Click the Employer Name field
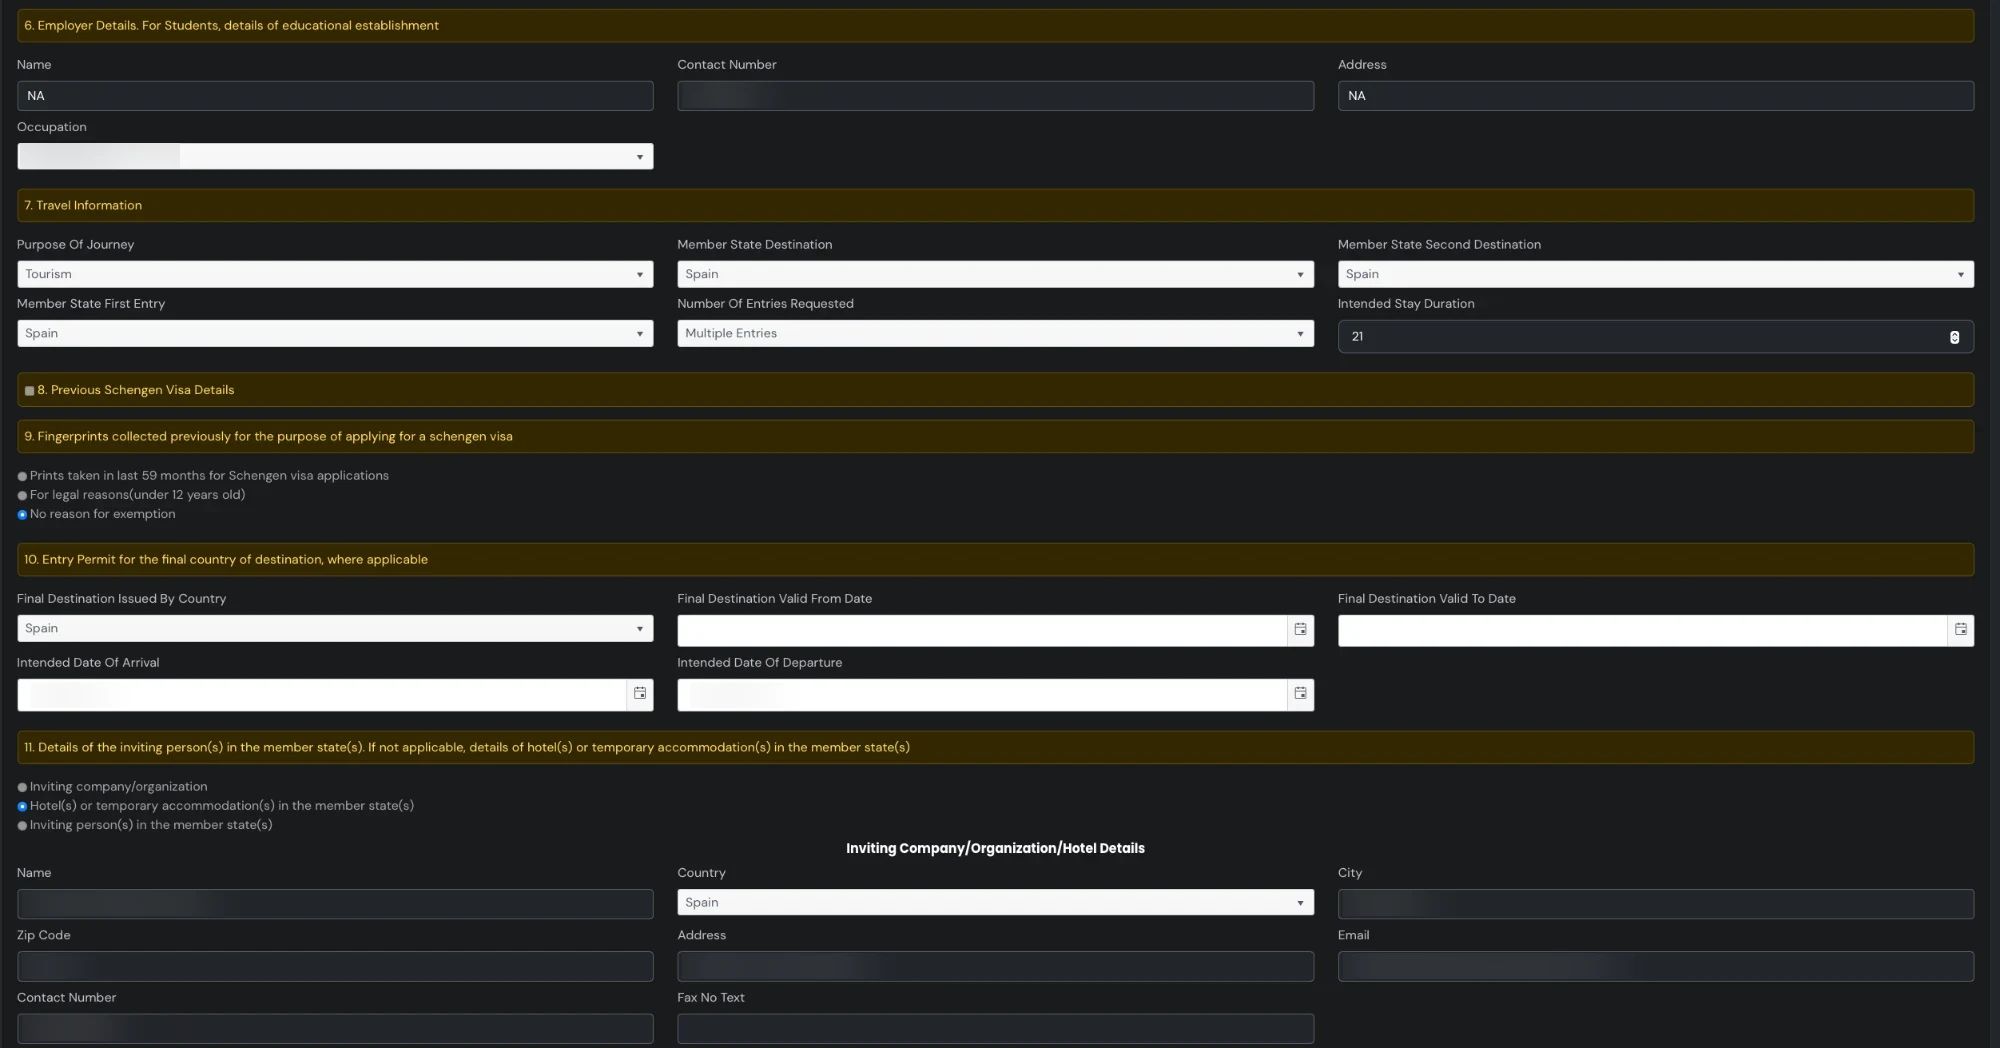This screenshot has width=2000, height=1048. click(335, 96)
